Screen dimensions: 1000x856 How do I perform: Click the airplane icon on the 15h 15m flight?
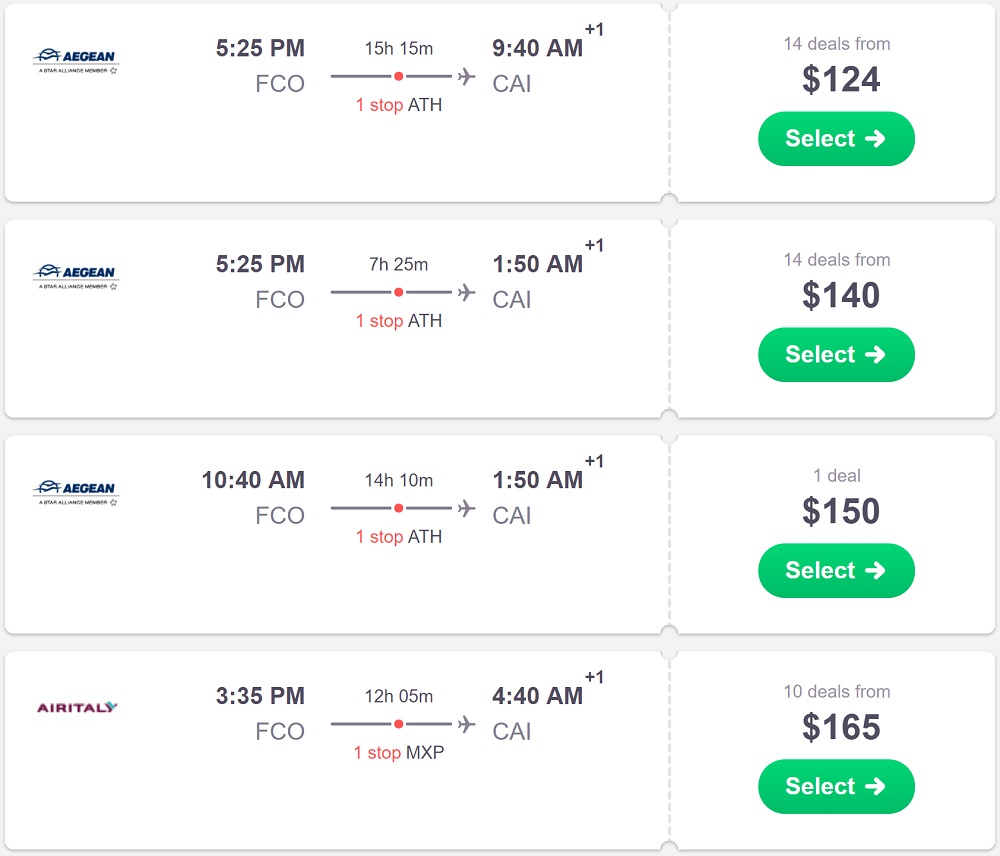click(x=466, y=76)
